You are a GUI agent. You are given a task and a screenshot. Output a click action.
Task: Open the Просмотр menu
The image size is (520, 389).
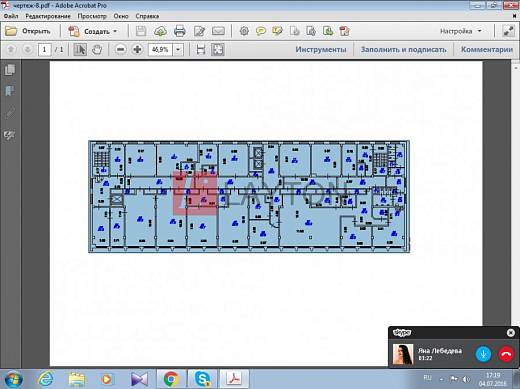tap(92, 16)
